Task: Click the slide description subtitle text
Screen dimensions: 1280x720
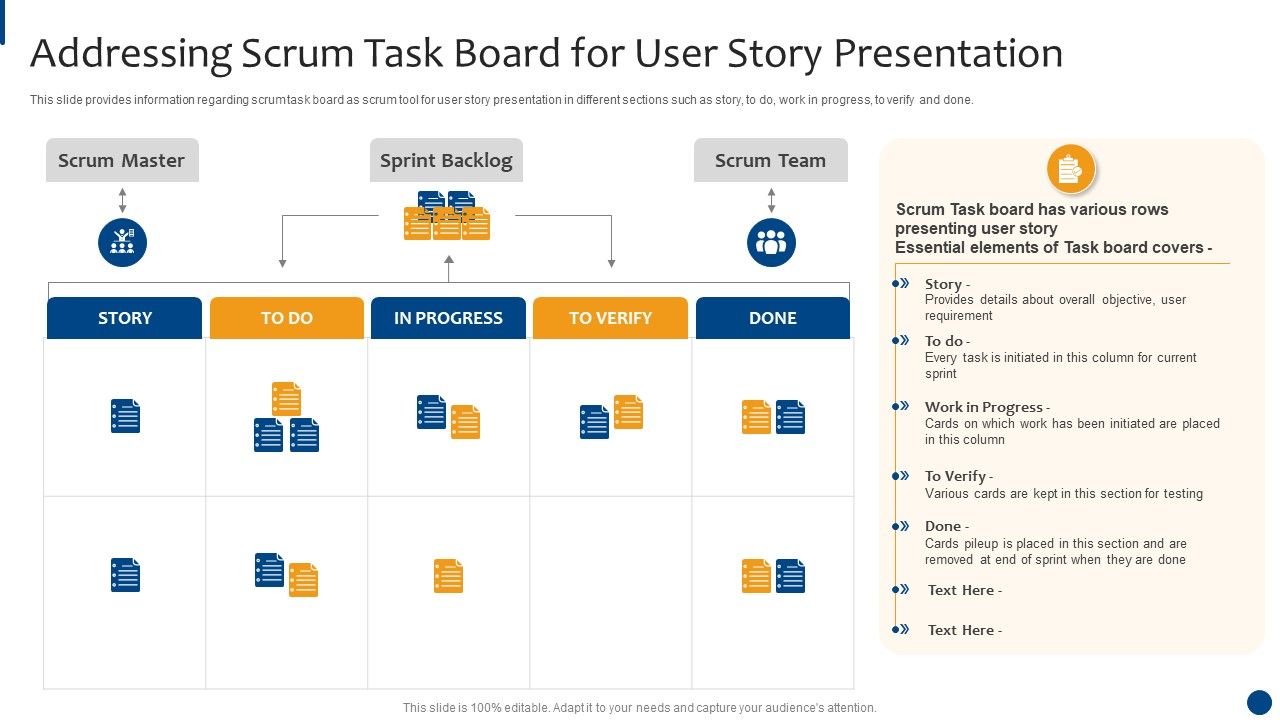Action: 502,100
